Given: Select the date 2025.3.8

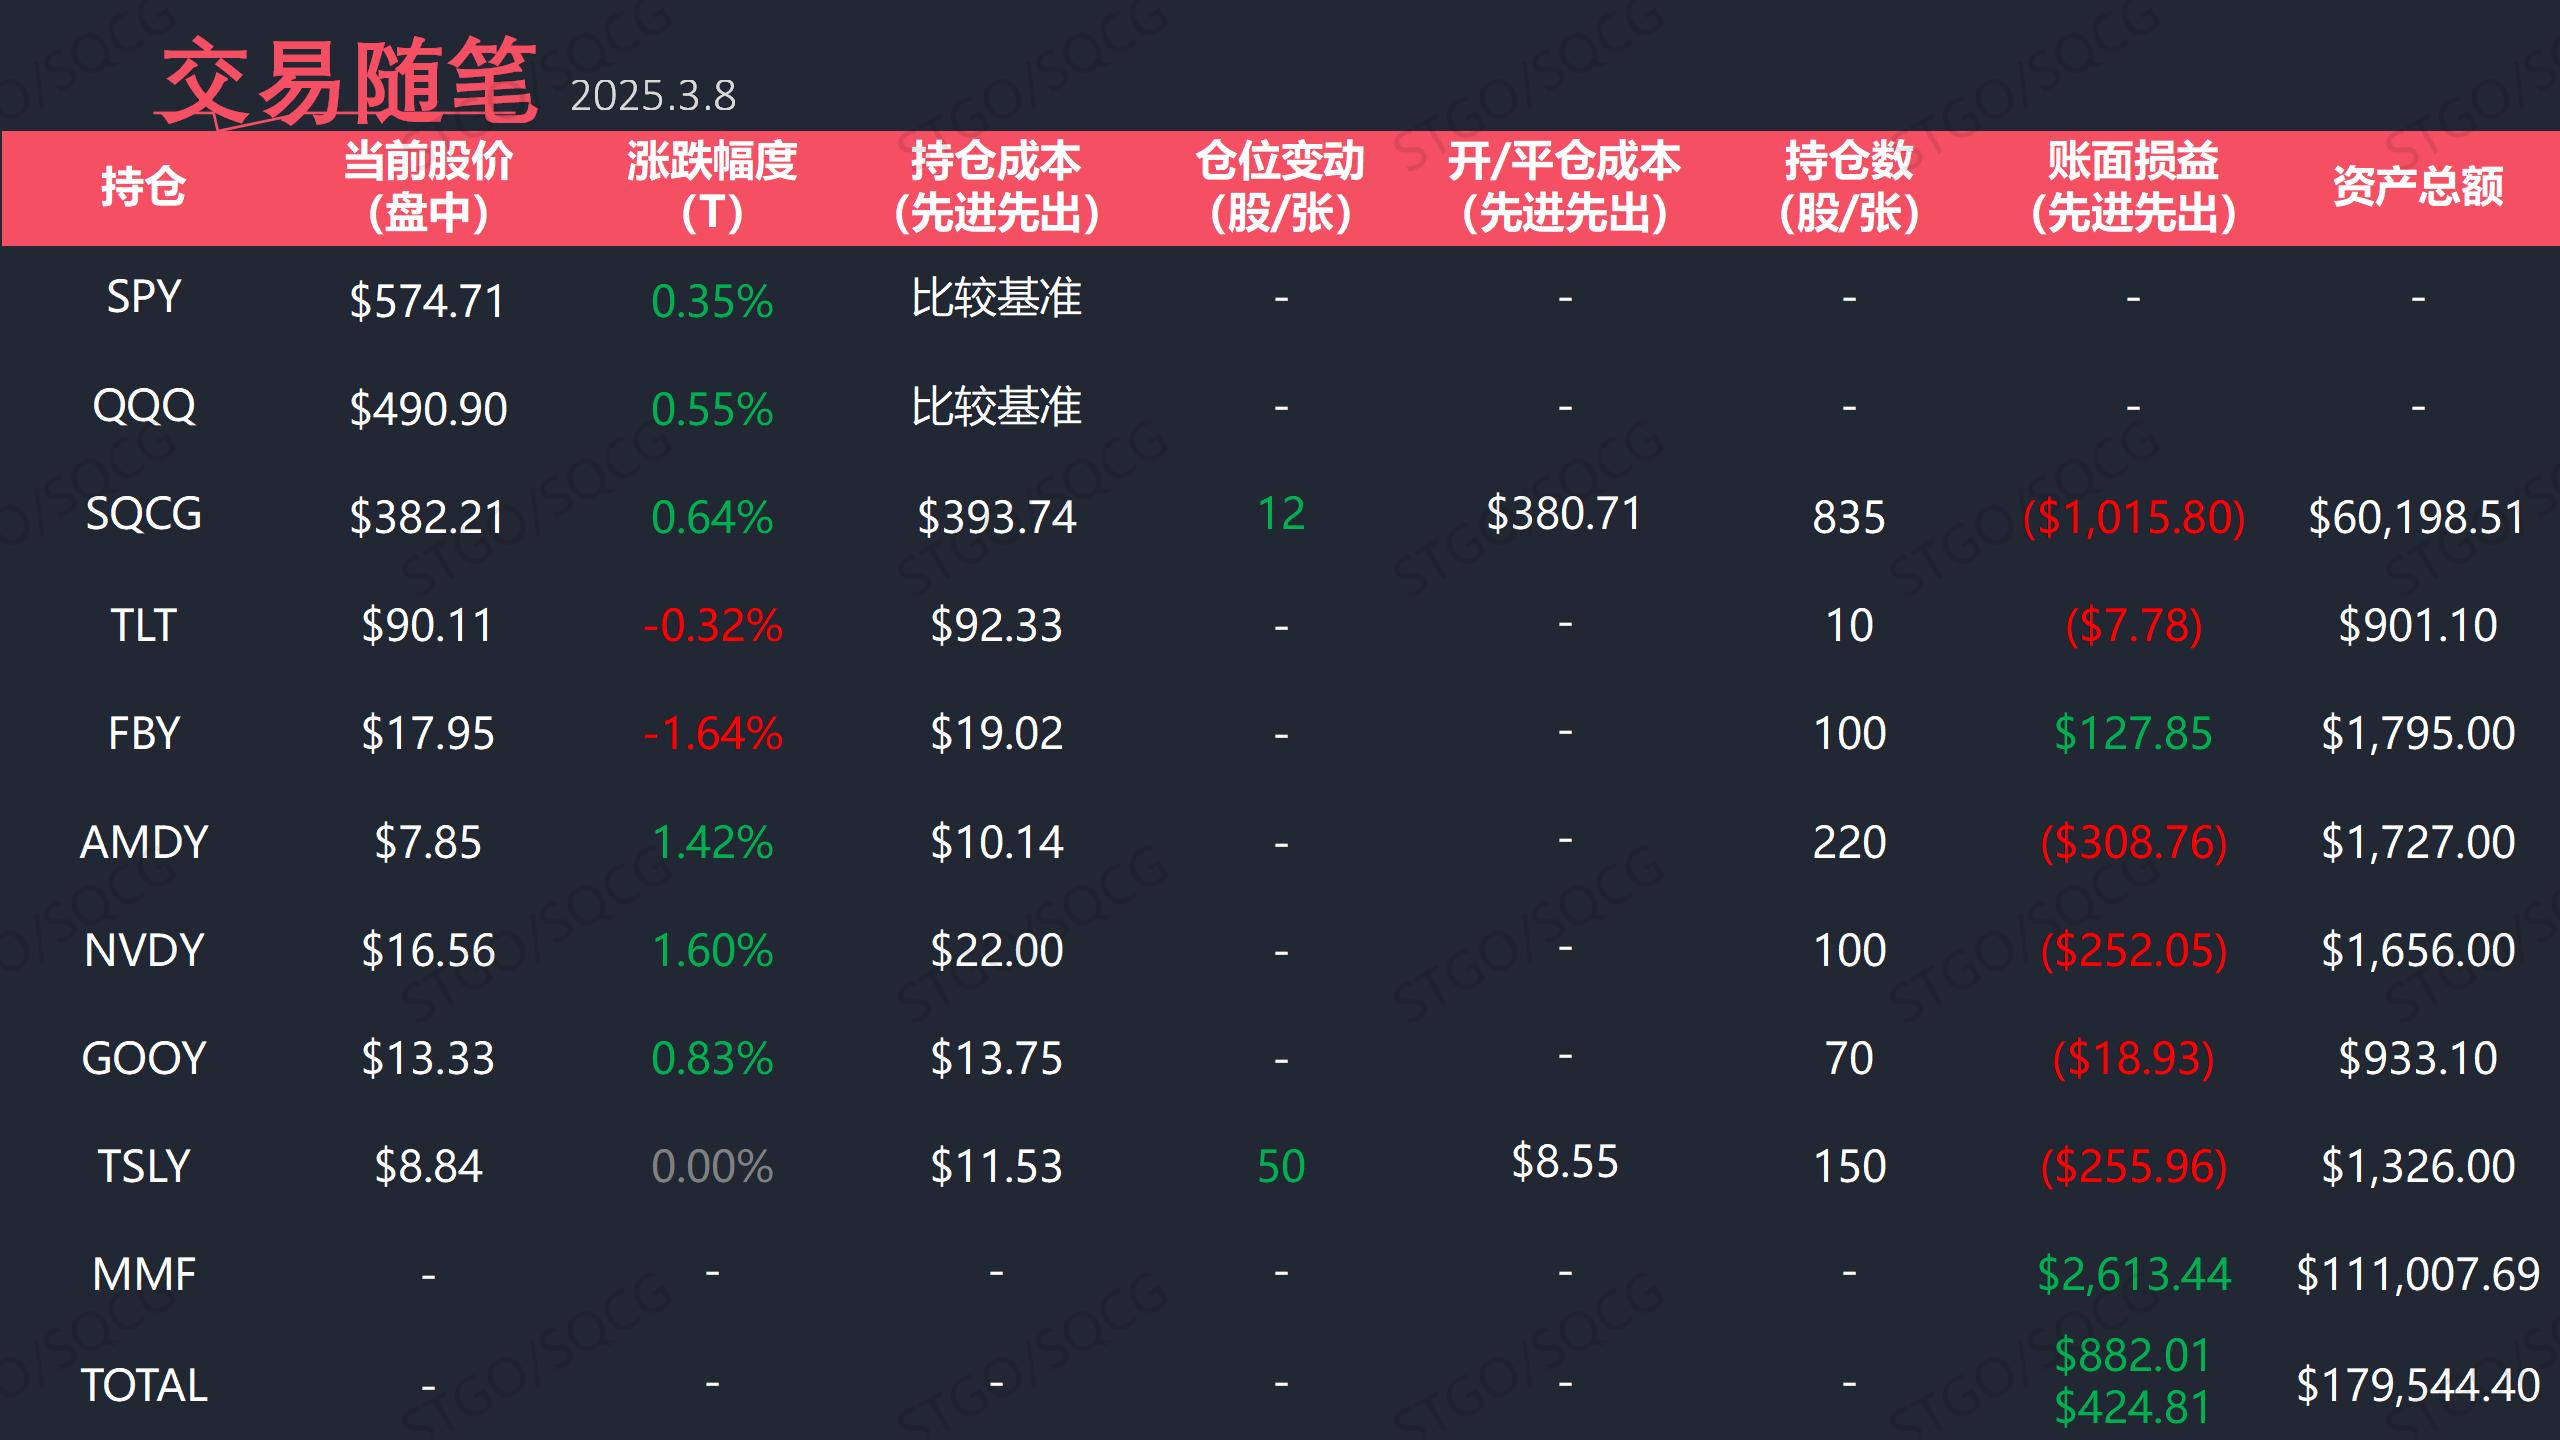Looking at the screenshot, I should pos(653,96).
